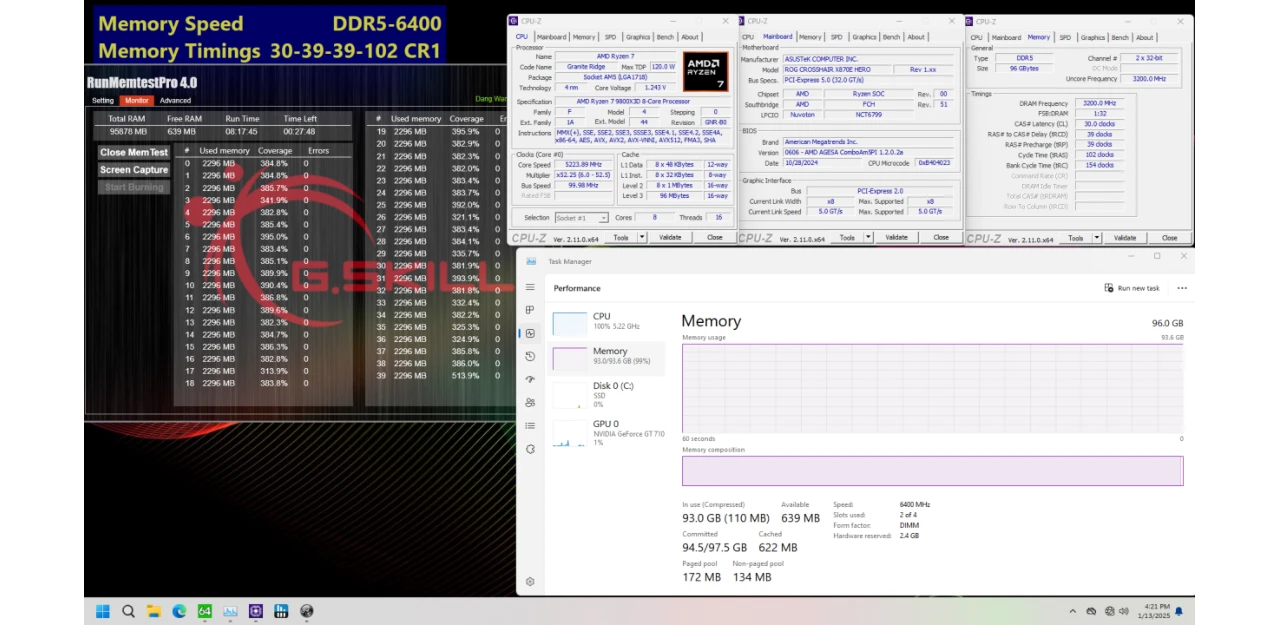The height and width of the screenshot is (625, 1280).
Task: Click coverage 513.9% in row 39
Action: pos(465,375)
